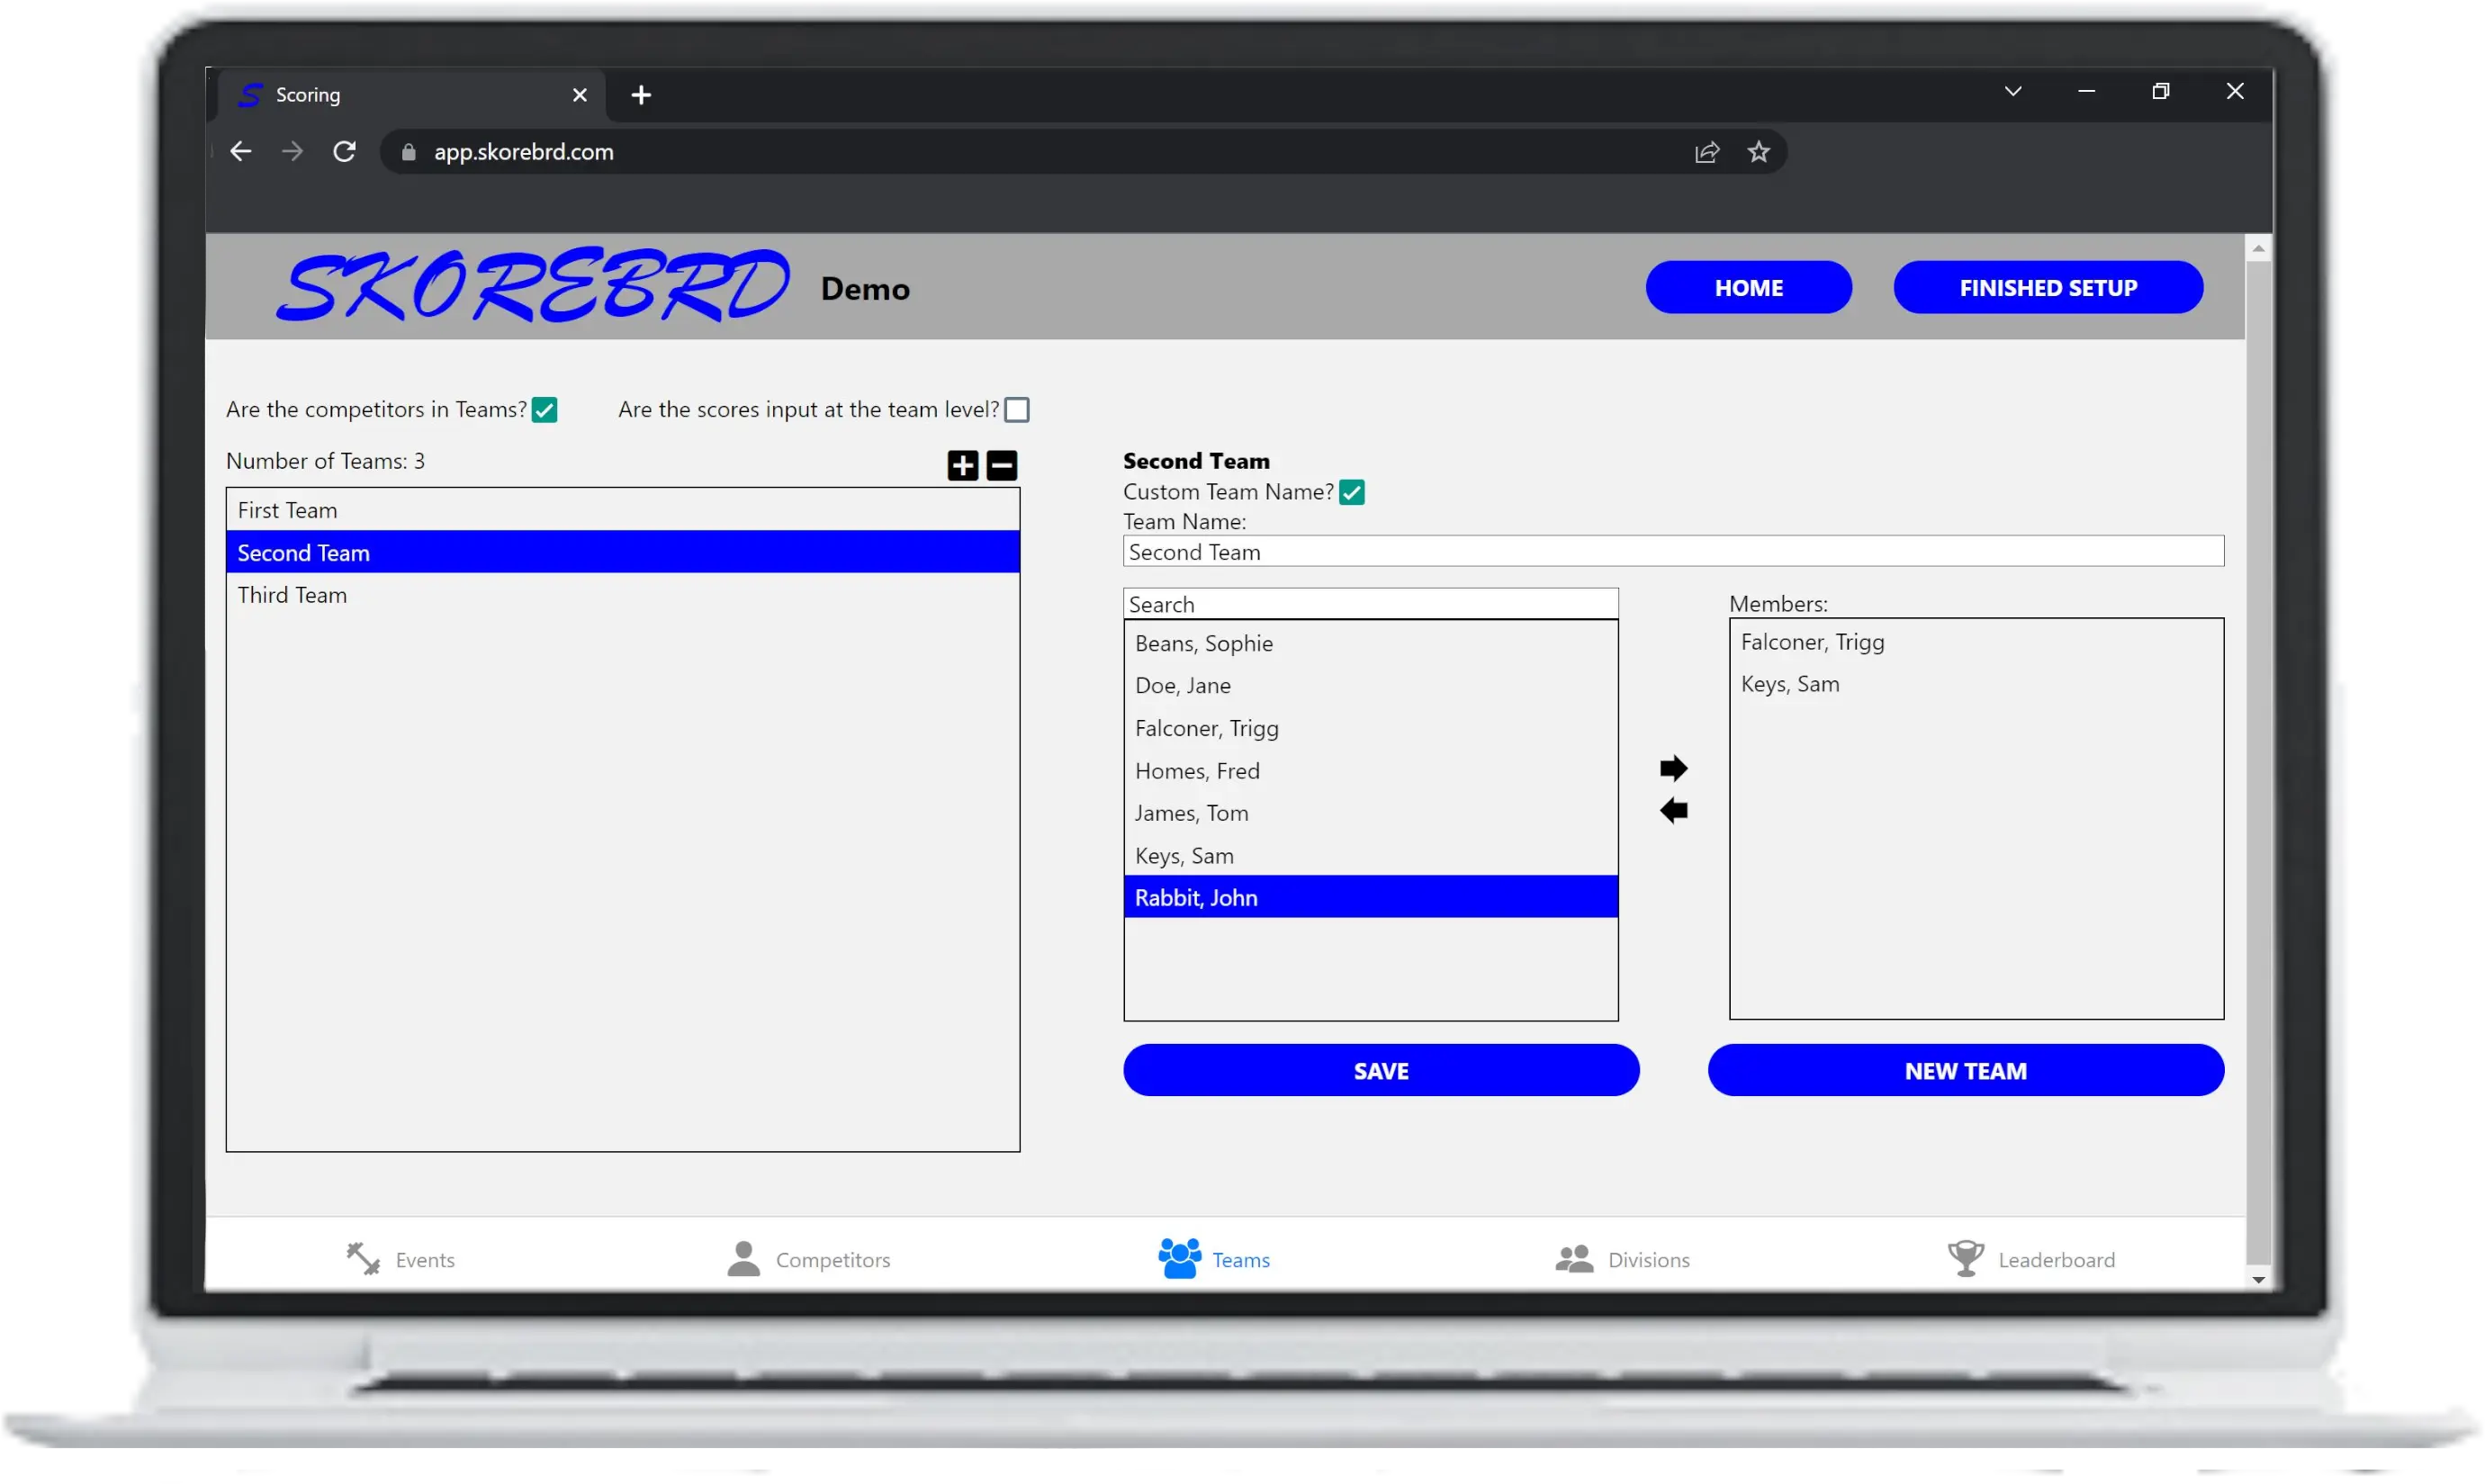Click the HOME button in top navigation
The width and height of the screenshot is (2485, 1484).
pyautogui.click(x=1749, y=288)
